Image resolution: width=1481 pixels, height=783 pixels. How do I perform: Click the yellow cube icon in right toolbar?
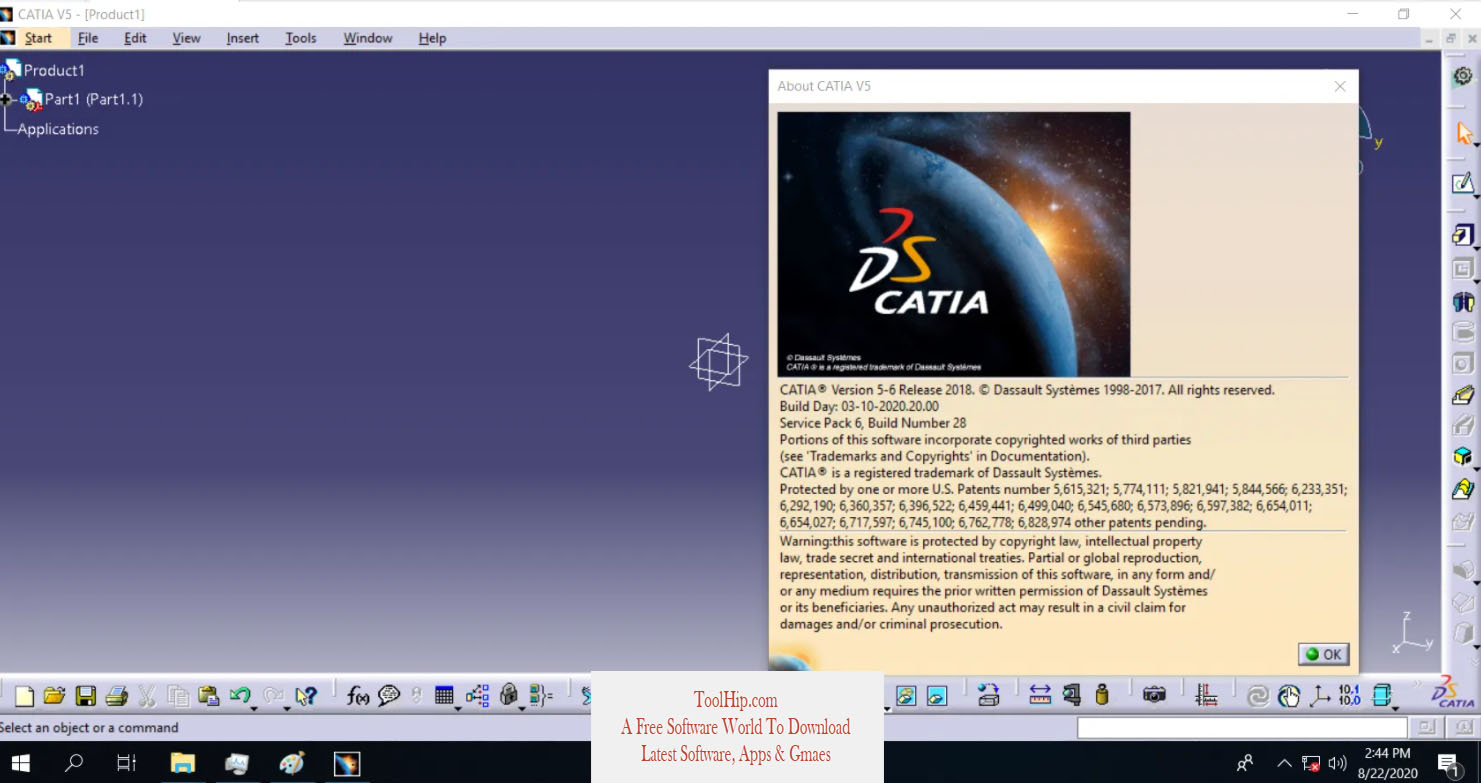point(1463,457)
